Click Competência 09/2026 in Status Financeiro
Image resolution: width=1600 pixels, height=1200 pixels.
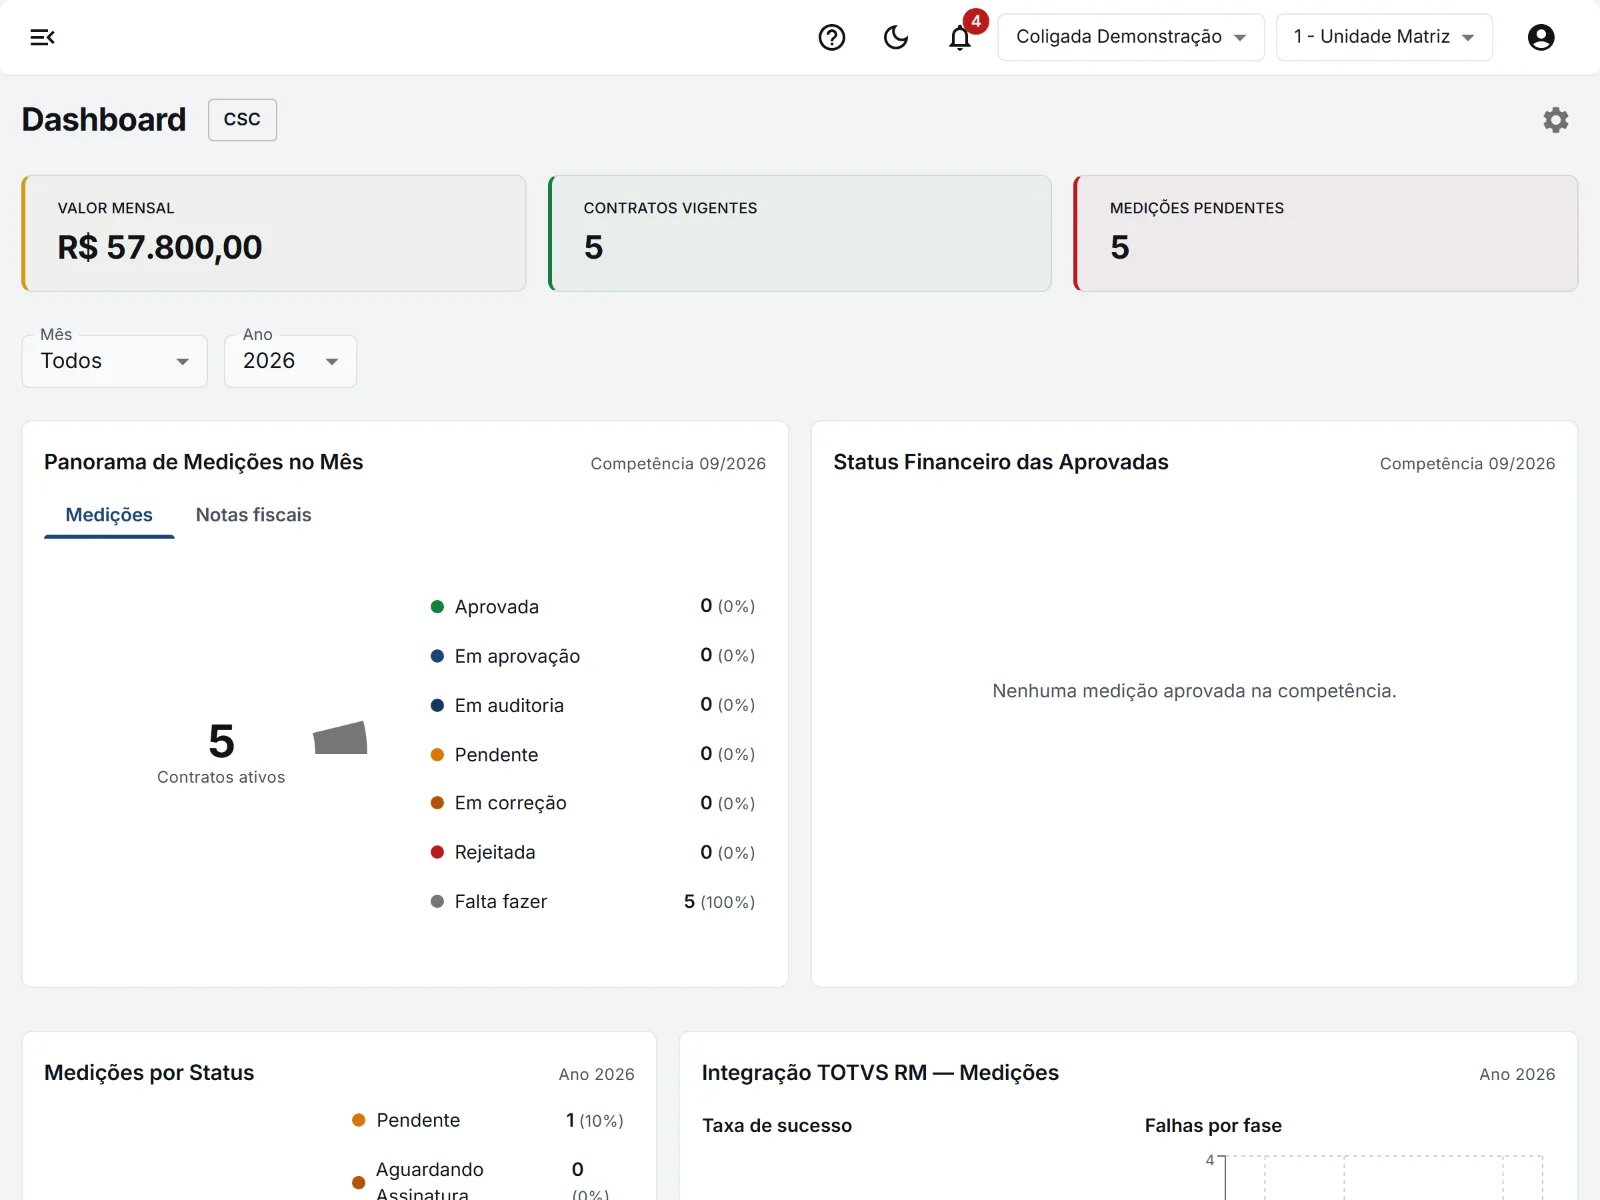1467,464
